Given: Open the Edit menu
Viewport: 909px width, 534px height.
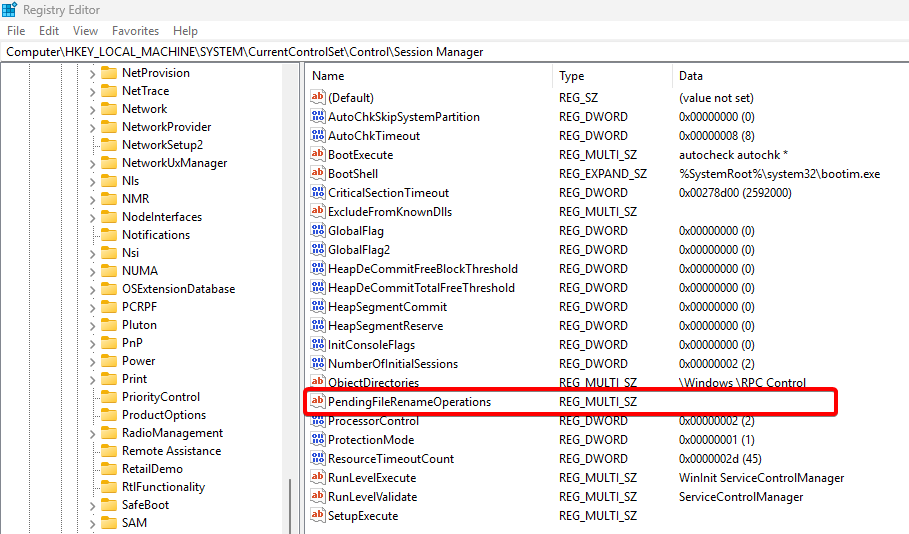Looking at the screenshot, I should point(49,31).
